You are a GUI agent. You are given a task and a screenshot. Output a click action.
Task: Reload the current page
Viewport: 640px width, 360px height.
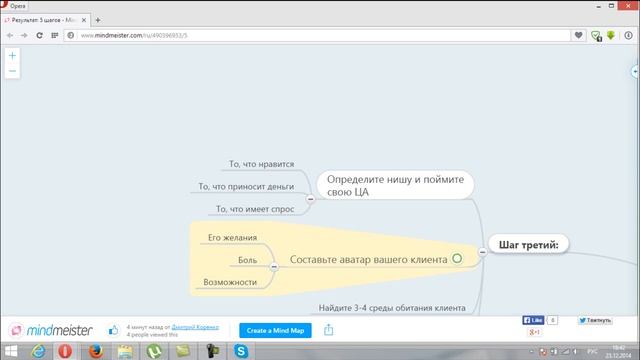(39, 36)
